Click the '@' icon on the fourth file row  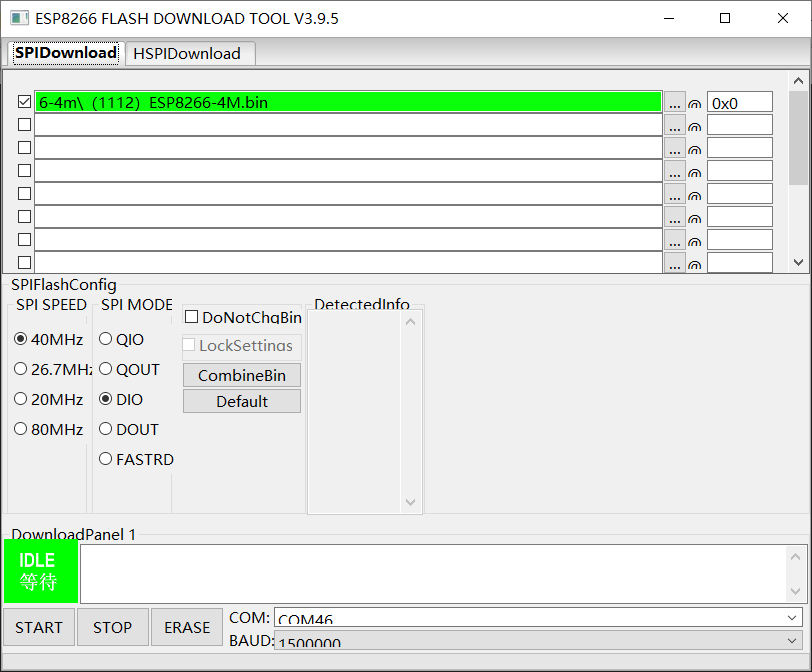coord(694,173)
